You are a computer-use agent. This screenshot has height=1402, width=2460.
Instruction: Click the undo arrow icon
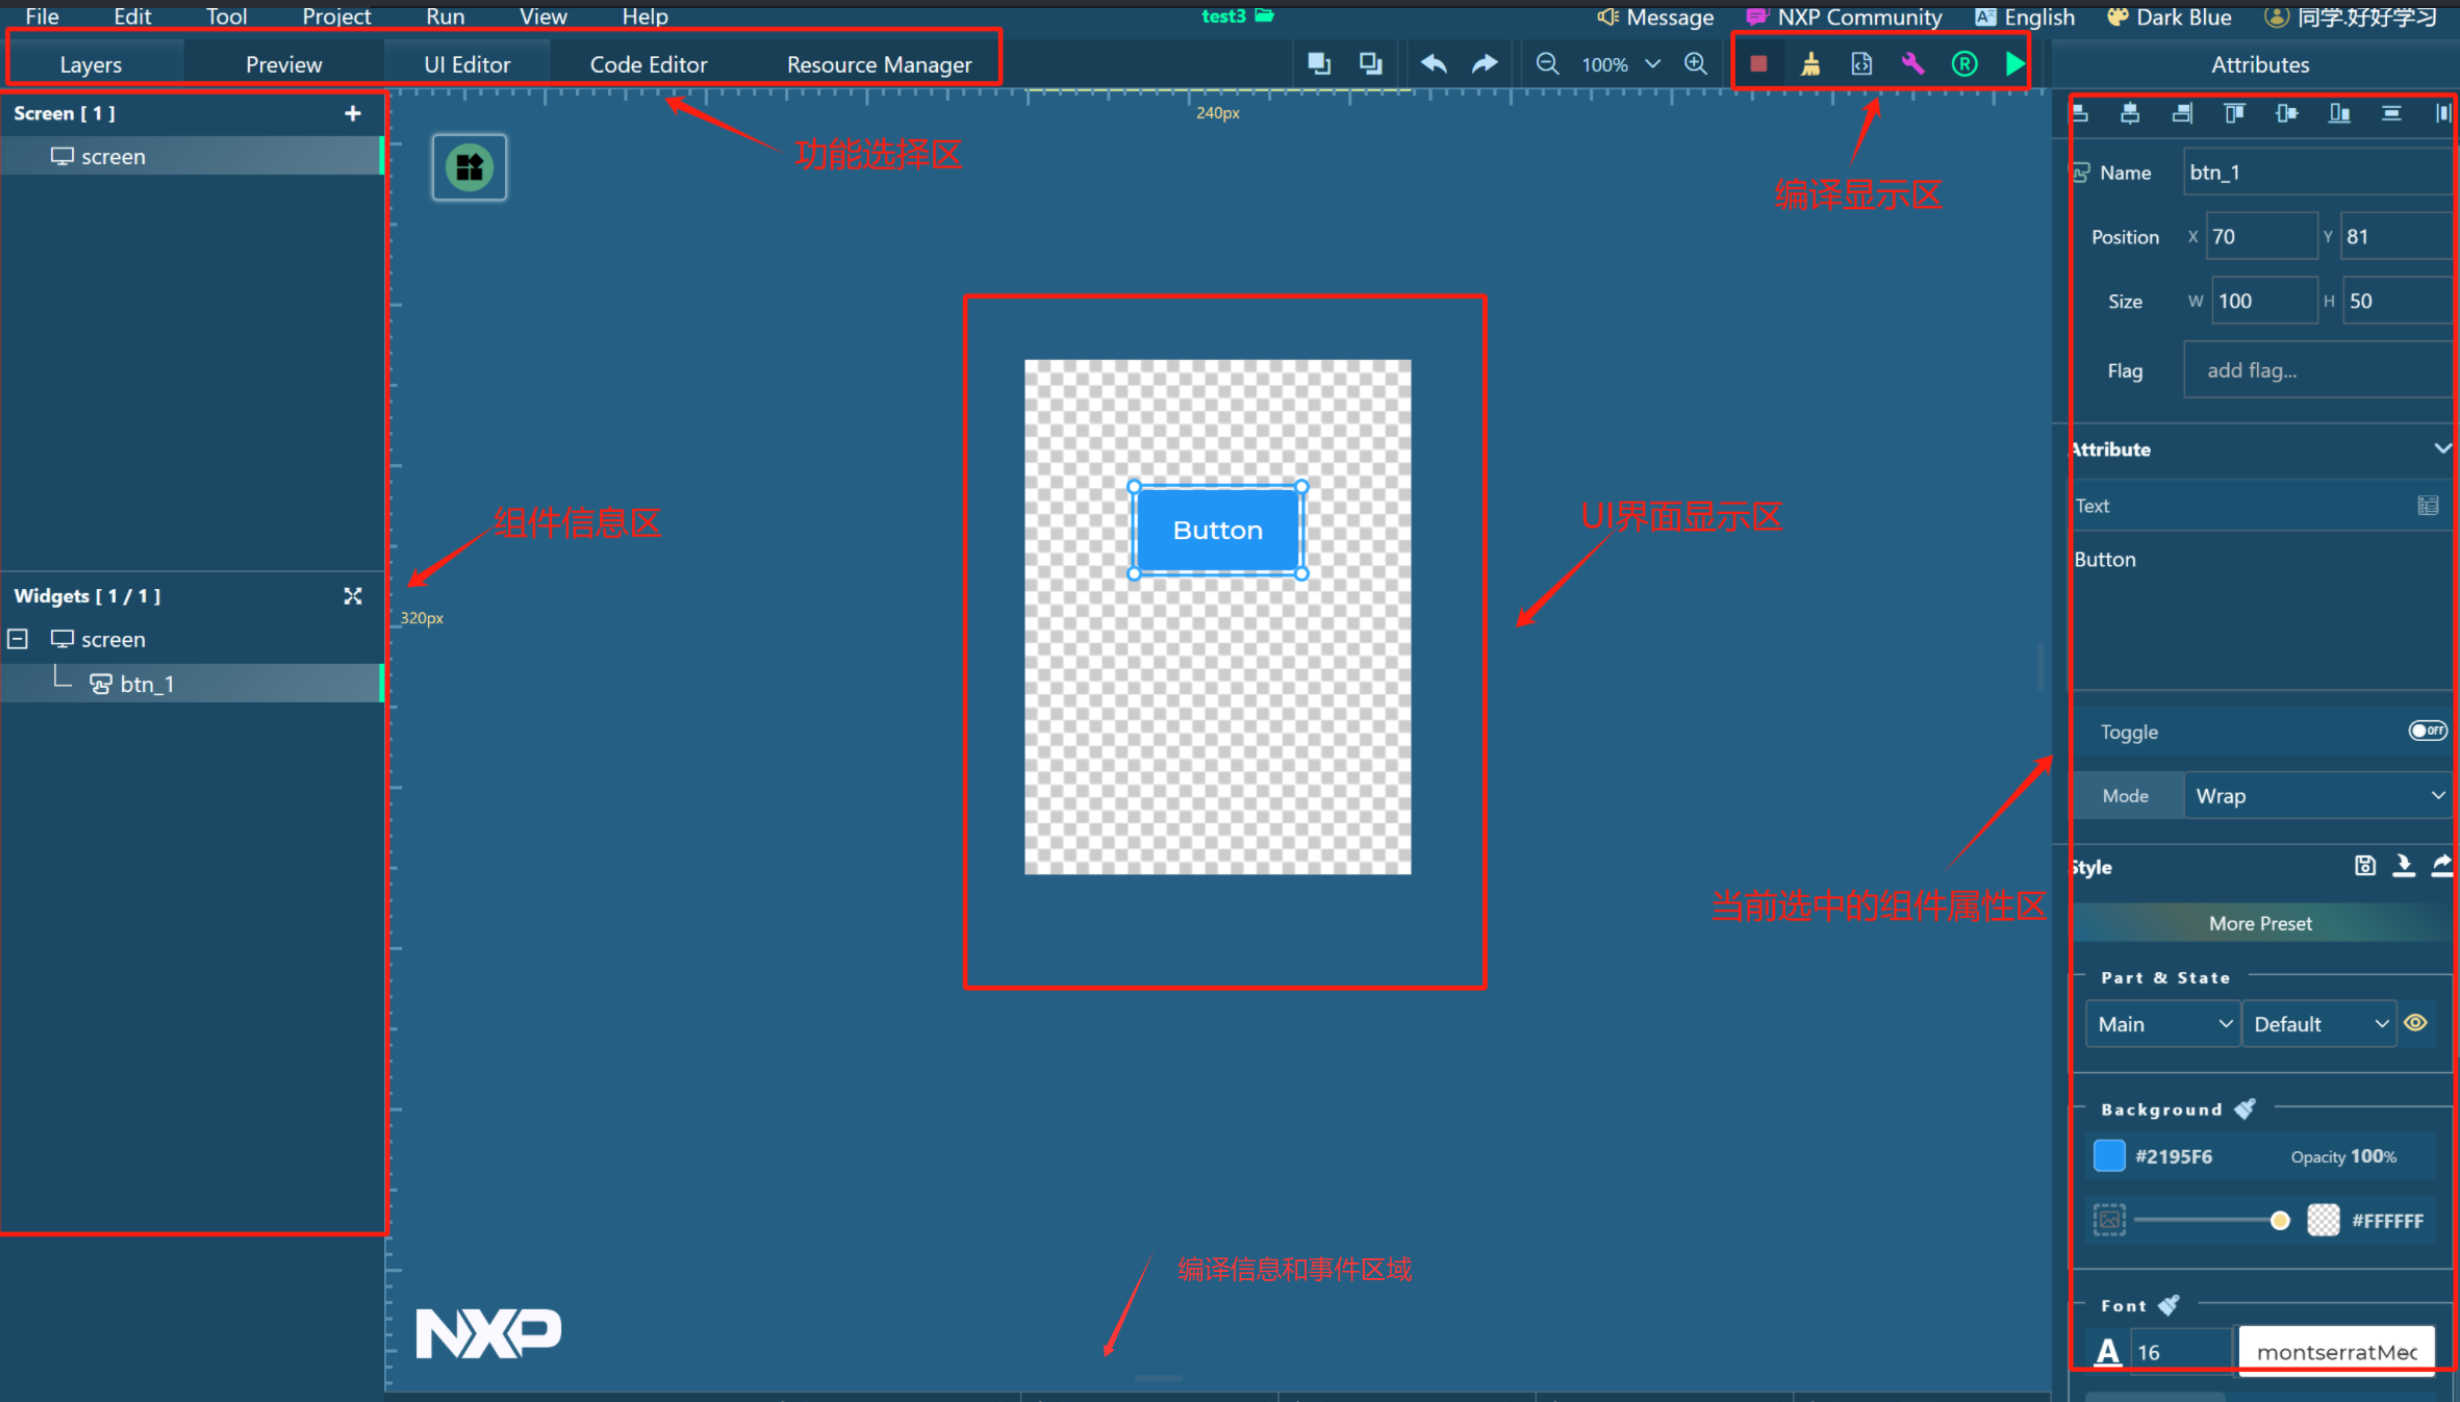pos(1433,65)
